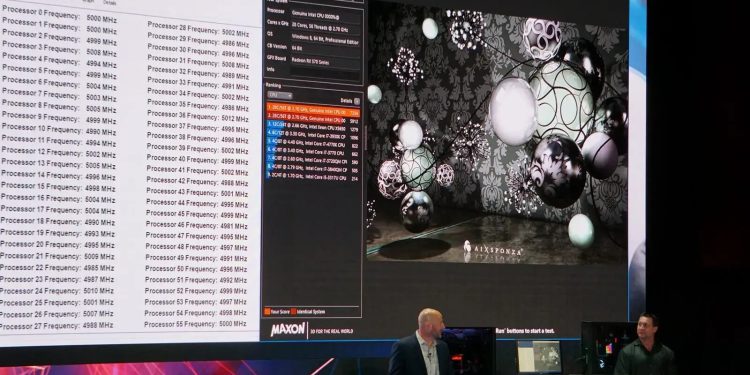
Task: Select the Core i7-4770K ranking row
Action: (313, 145)
